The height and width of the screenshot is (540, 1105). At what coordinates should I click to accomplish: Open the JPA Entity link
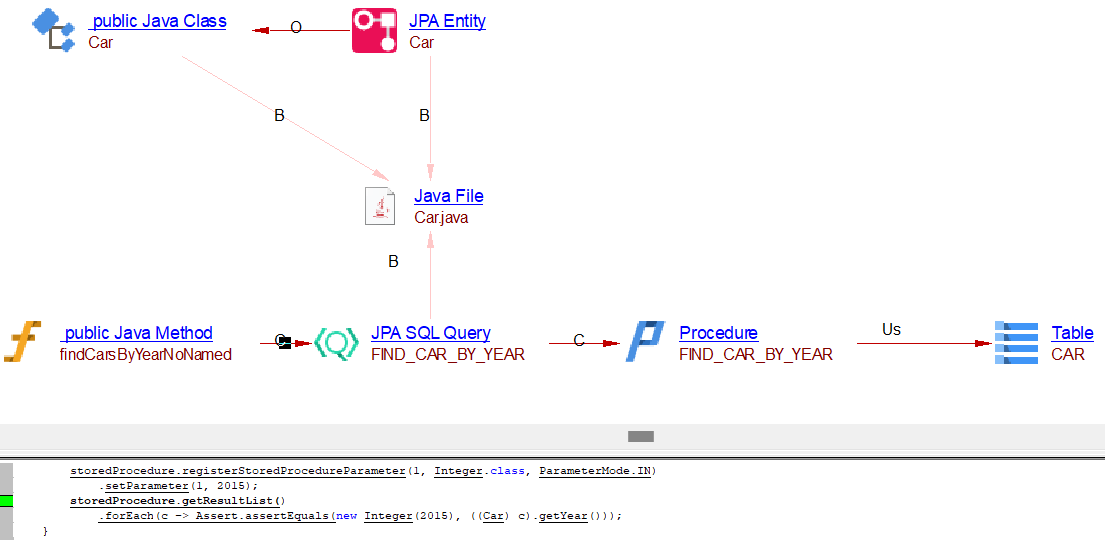coord(447,21)
